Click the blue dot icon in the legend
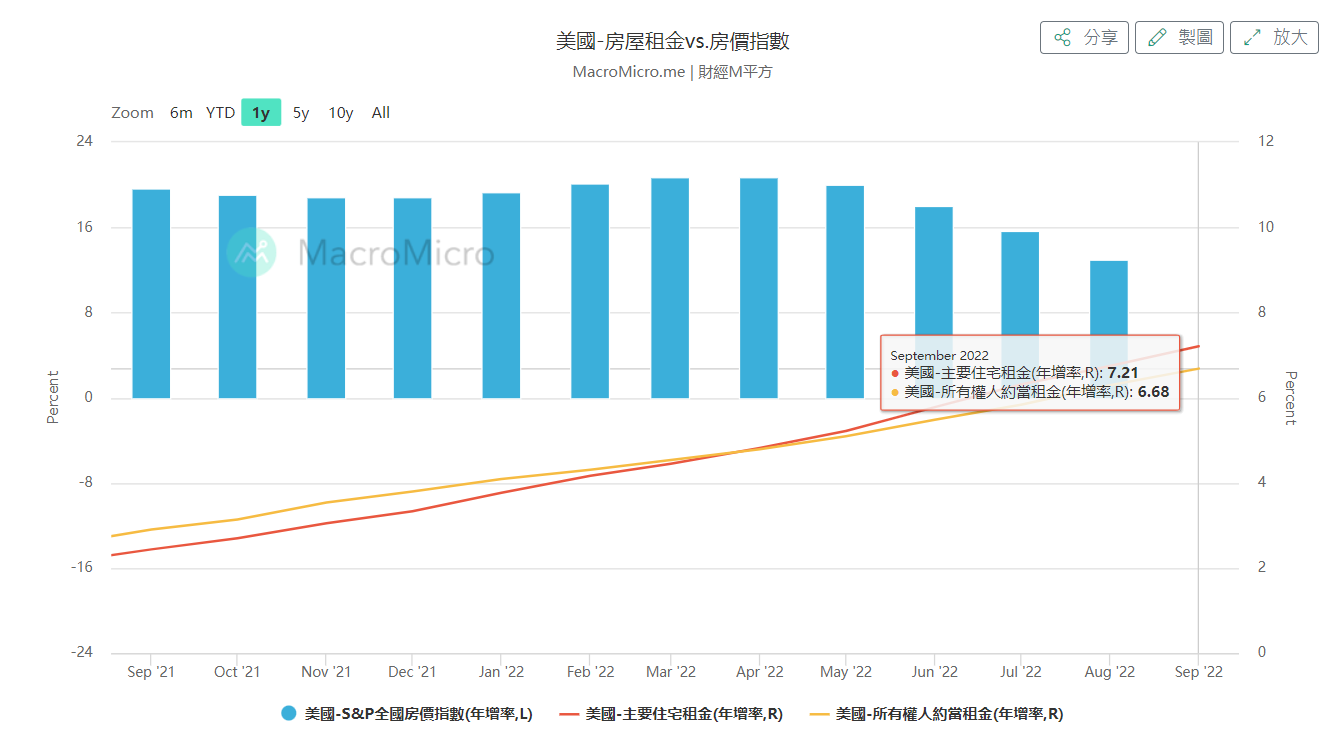The height and width of the screenshot is (730, 1320). 288,714
